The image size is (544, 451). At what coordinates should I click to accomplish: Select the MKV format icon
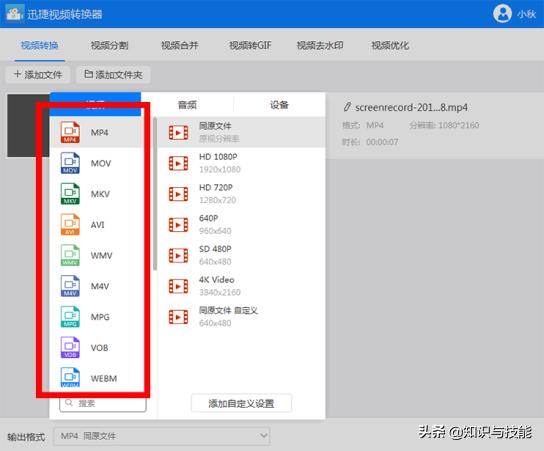tap(70, 194)
